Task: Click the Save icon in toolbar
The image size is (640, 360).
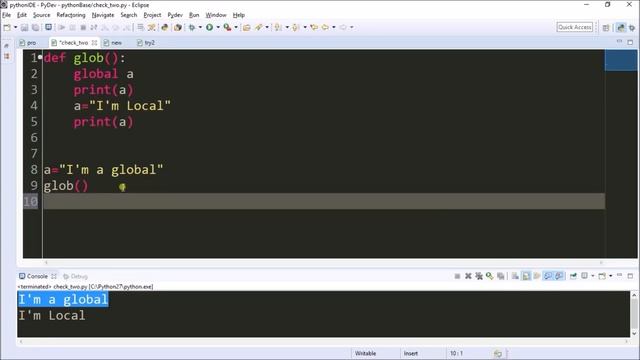Action: pyautogui.click(x=24, y=27)
